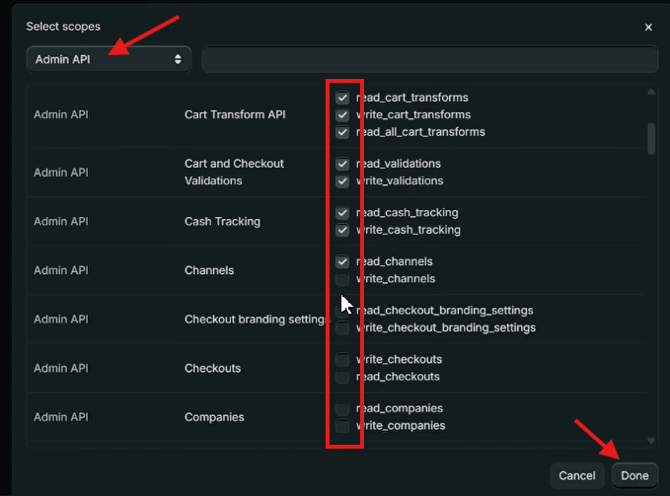This screenshot has width=670, height=496.
Task: Uncheck read_all_cart_transforms checkbox
Action: (343, 132)
